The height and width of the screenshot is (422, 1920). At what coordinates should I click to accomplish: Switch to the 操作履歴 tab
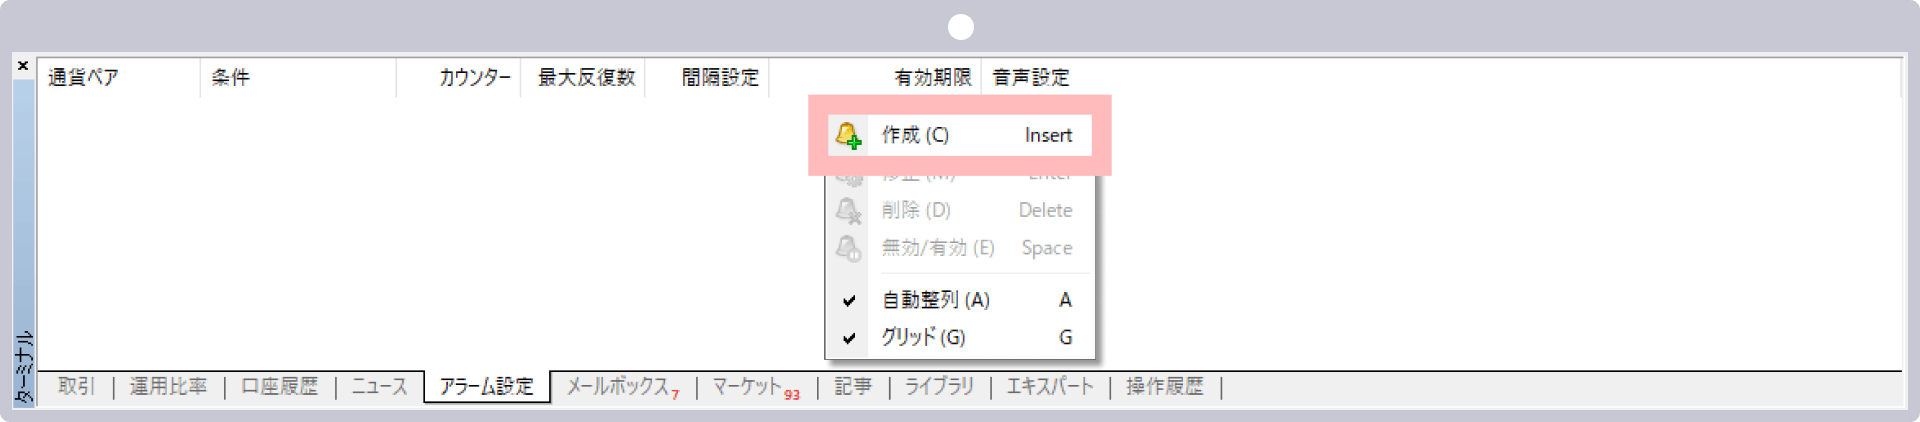(1164, 387)
